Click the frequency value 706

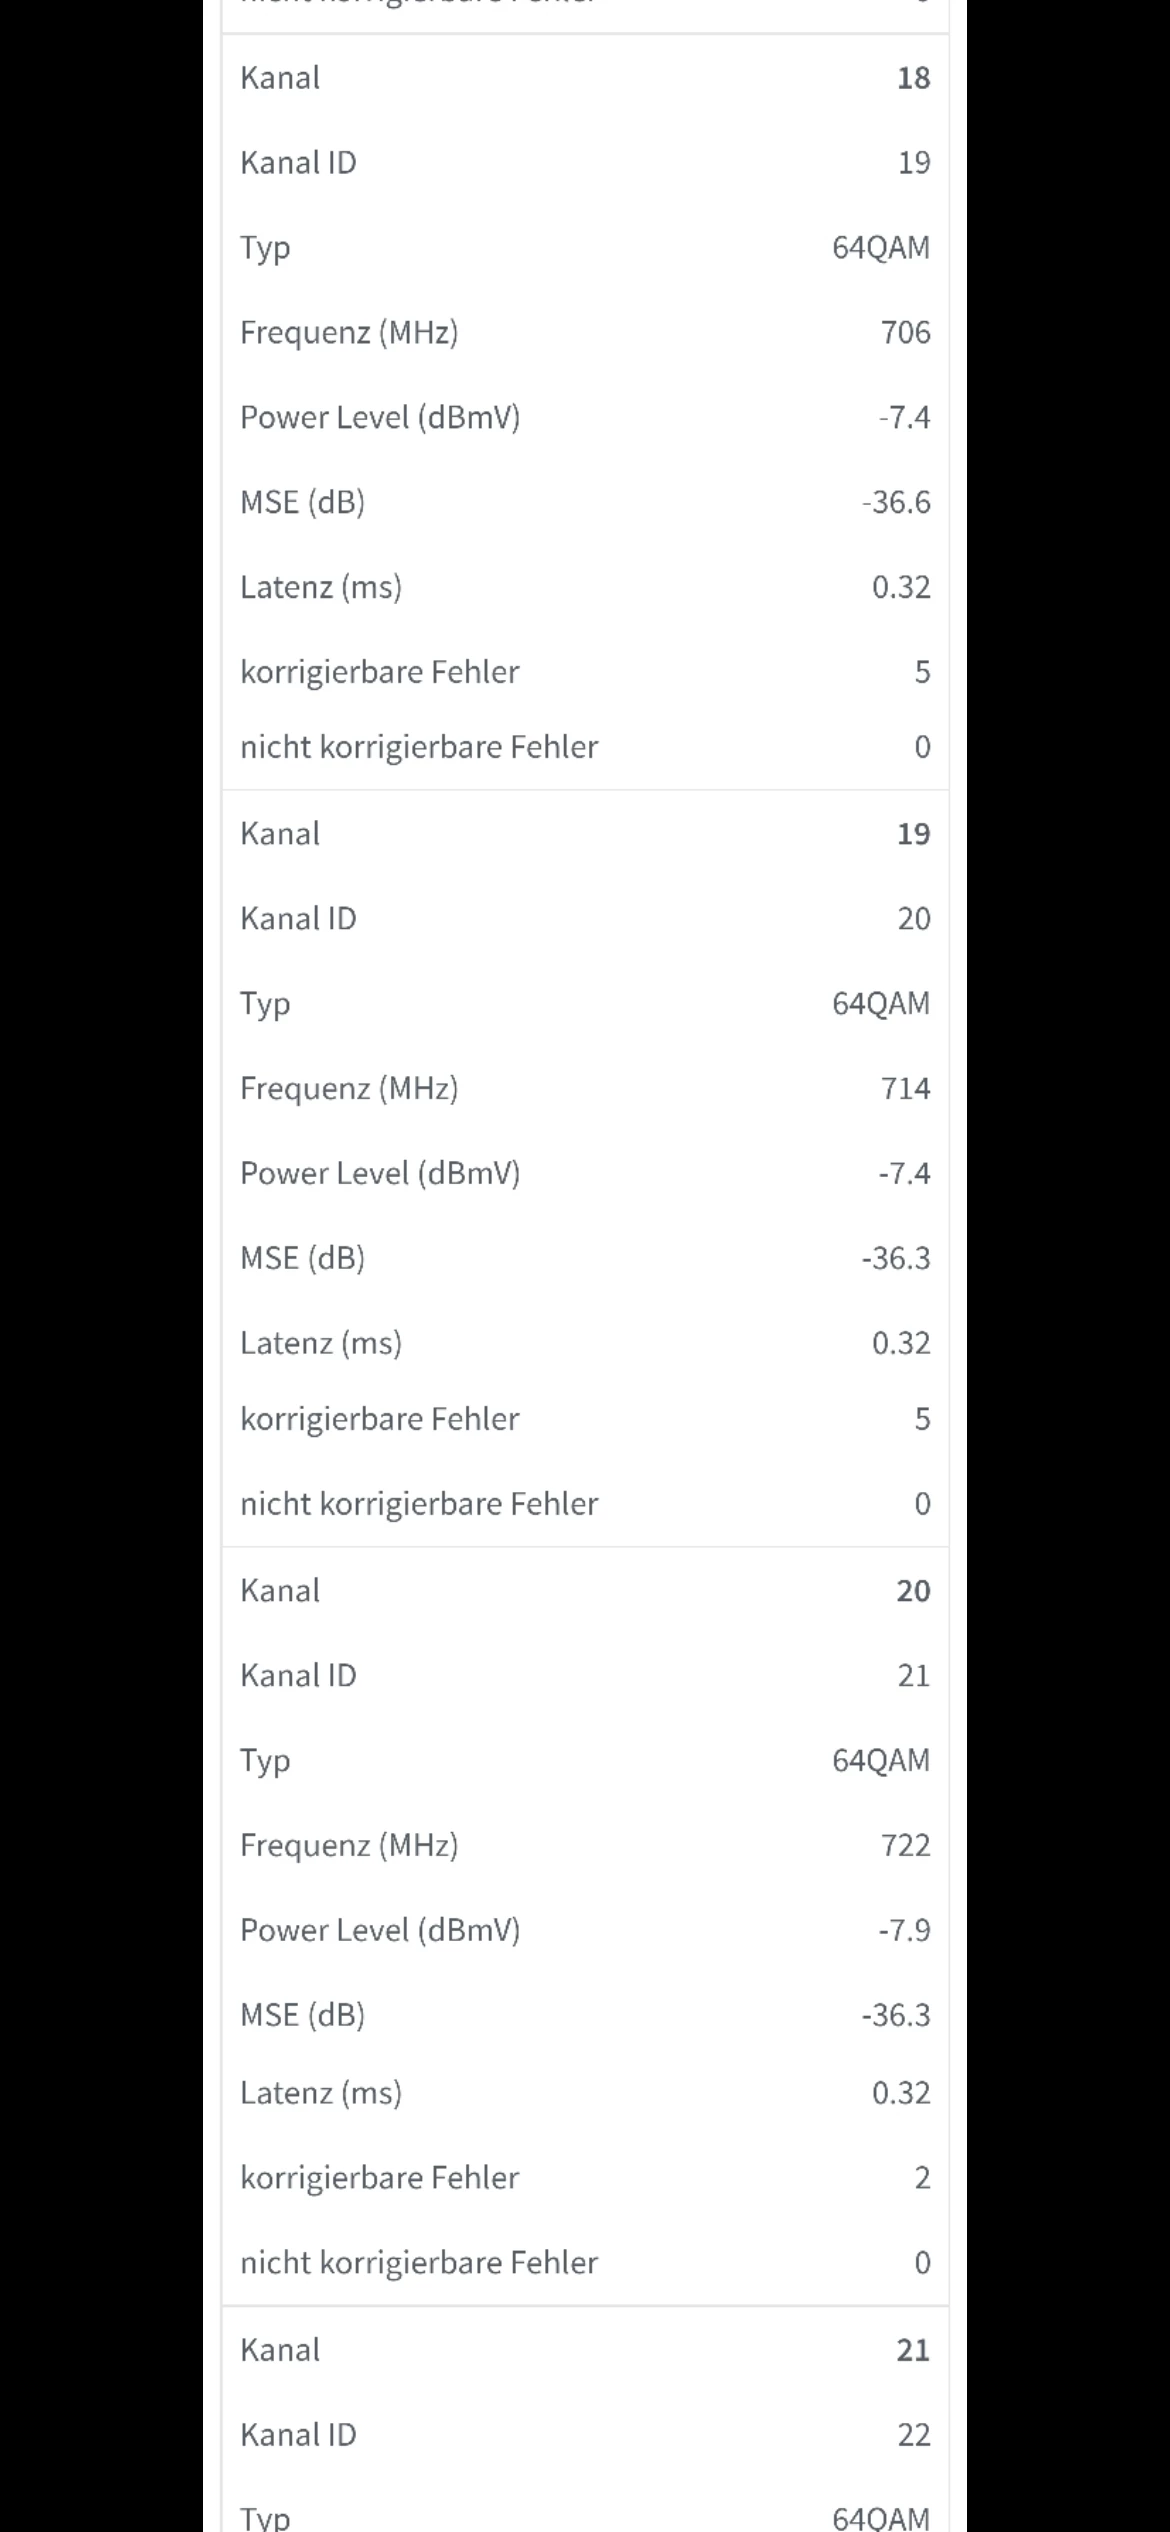(x=905, y=332)
